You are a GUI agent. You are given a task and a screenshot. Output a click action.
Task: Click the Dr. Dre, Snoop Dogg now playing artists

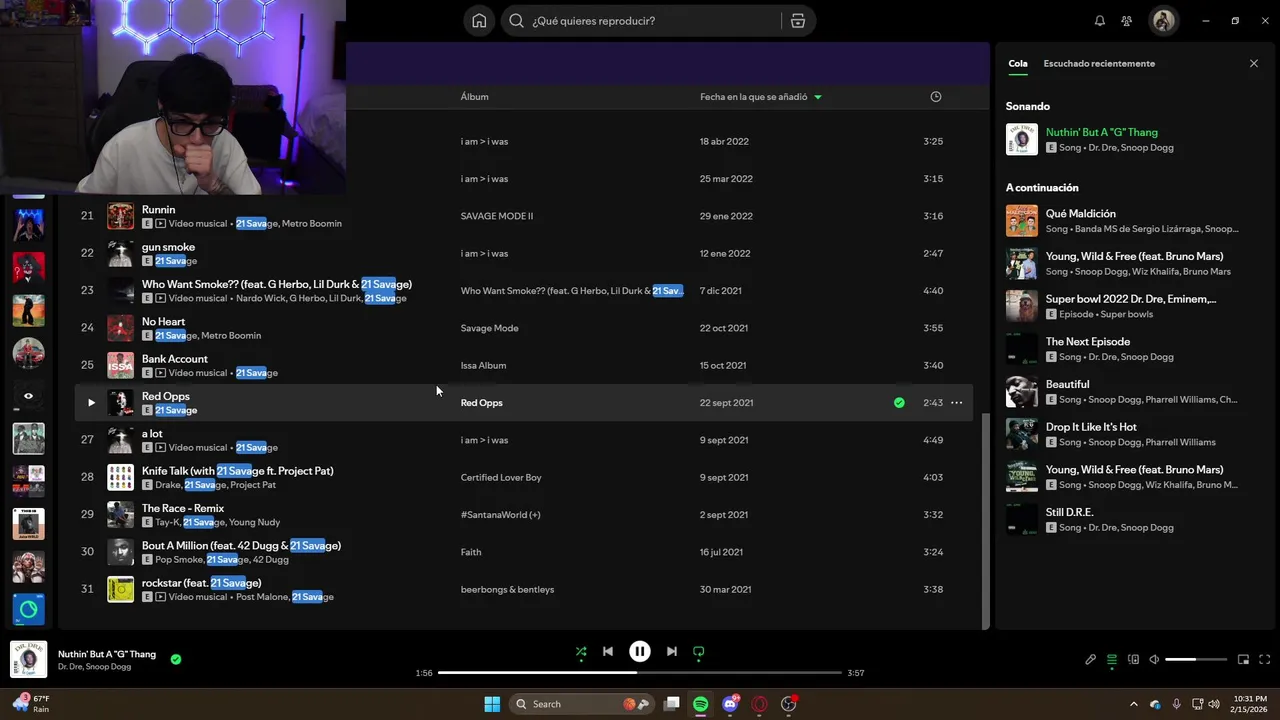coord(94,667)
